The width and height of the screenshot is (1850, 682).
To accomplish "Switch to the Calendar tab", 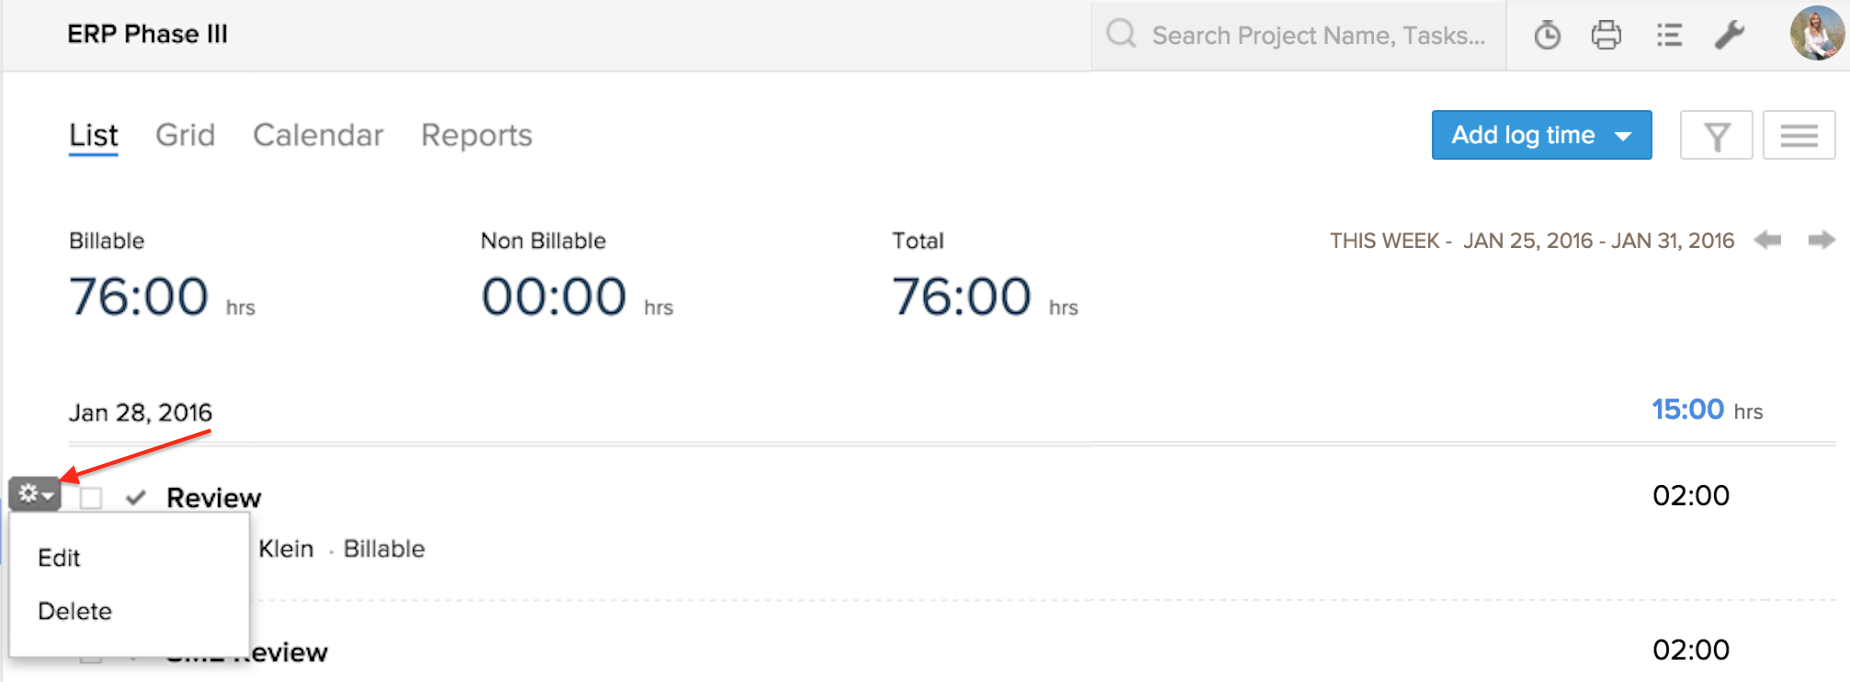I will click(x=318, y=135).
